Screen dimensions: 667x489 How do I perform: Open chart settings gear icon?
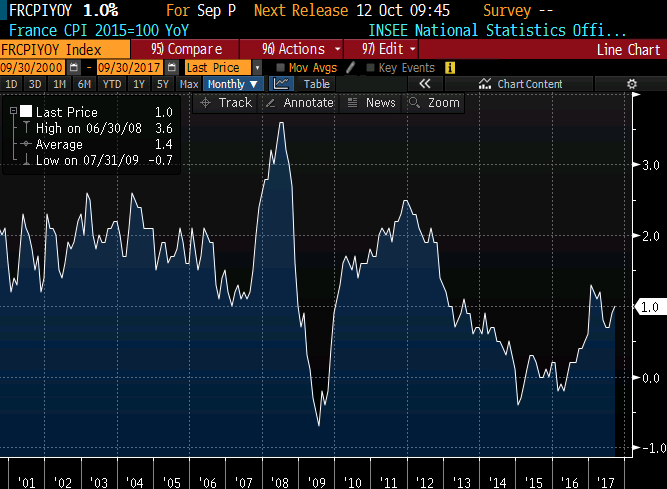pyautogui.click(x=631, y=85)
